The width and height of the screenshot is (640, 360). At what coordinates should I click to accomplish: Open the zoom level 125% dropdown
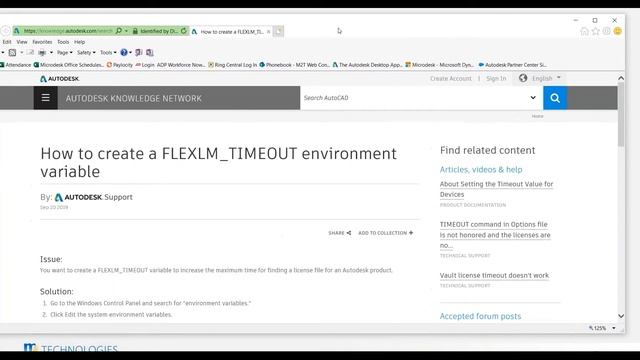point(613,328)
